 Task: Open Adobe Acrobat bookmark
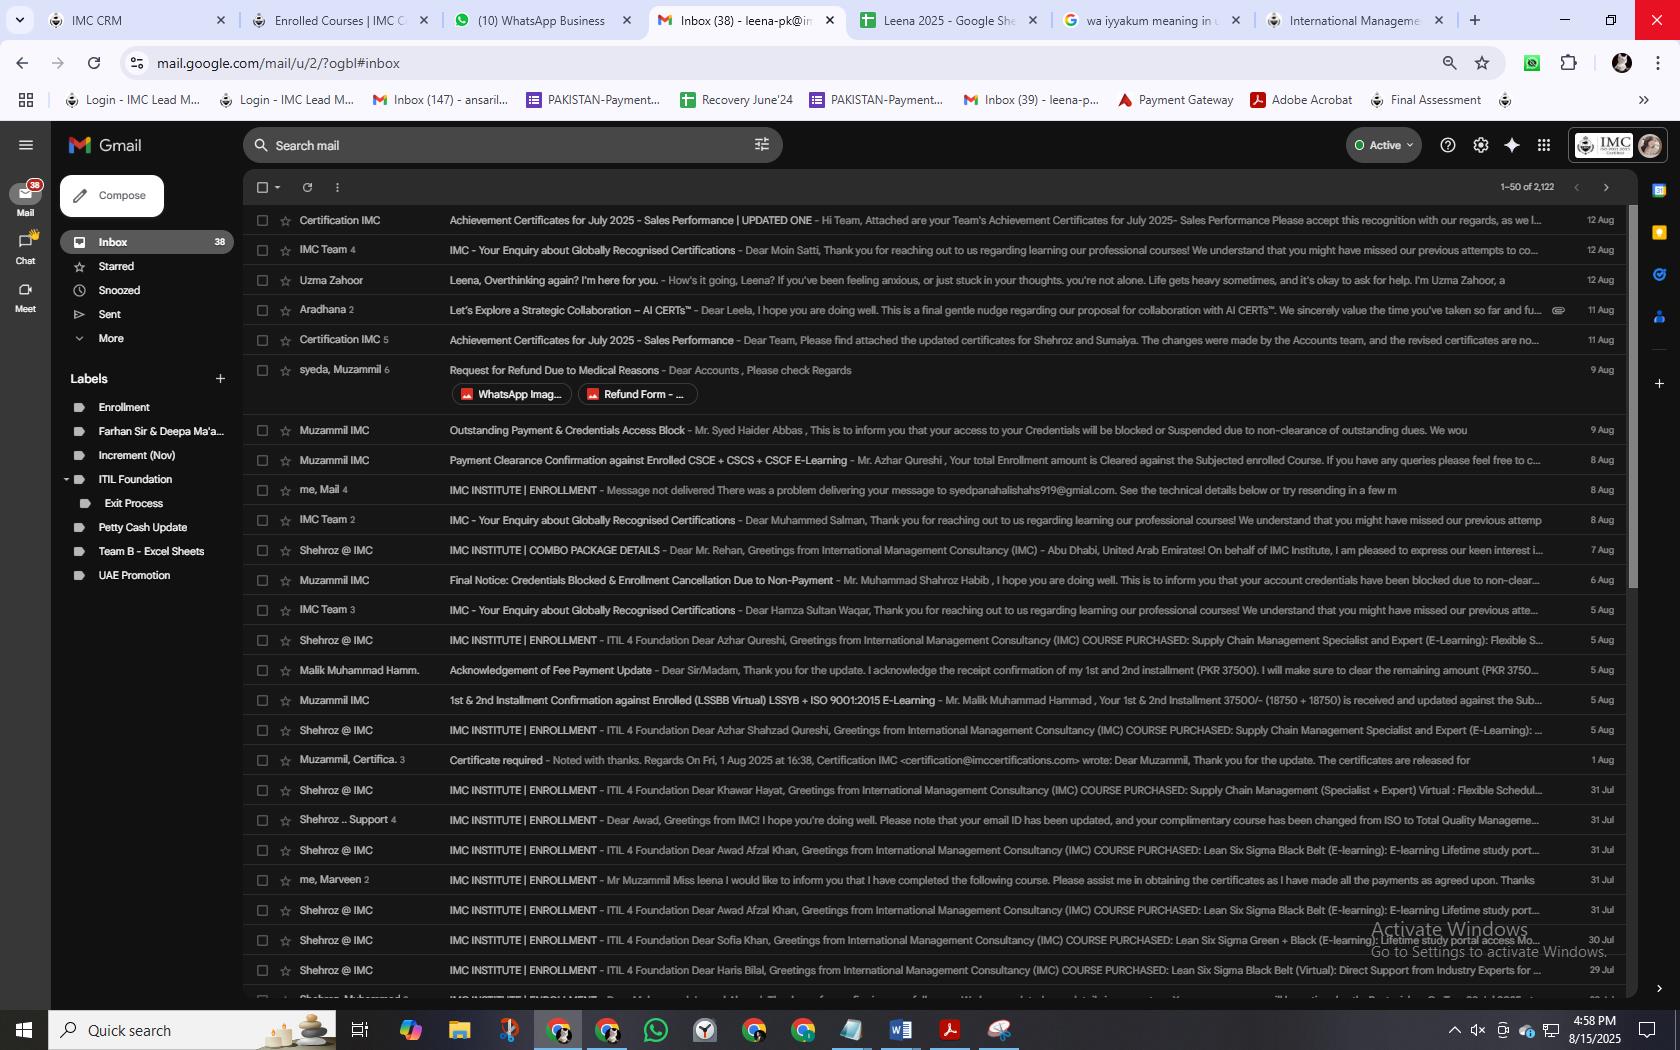1301,100
